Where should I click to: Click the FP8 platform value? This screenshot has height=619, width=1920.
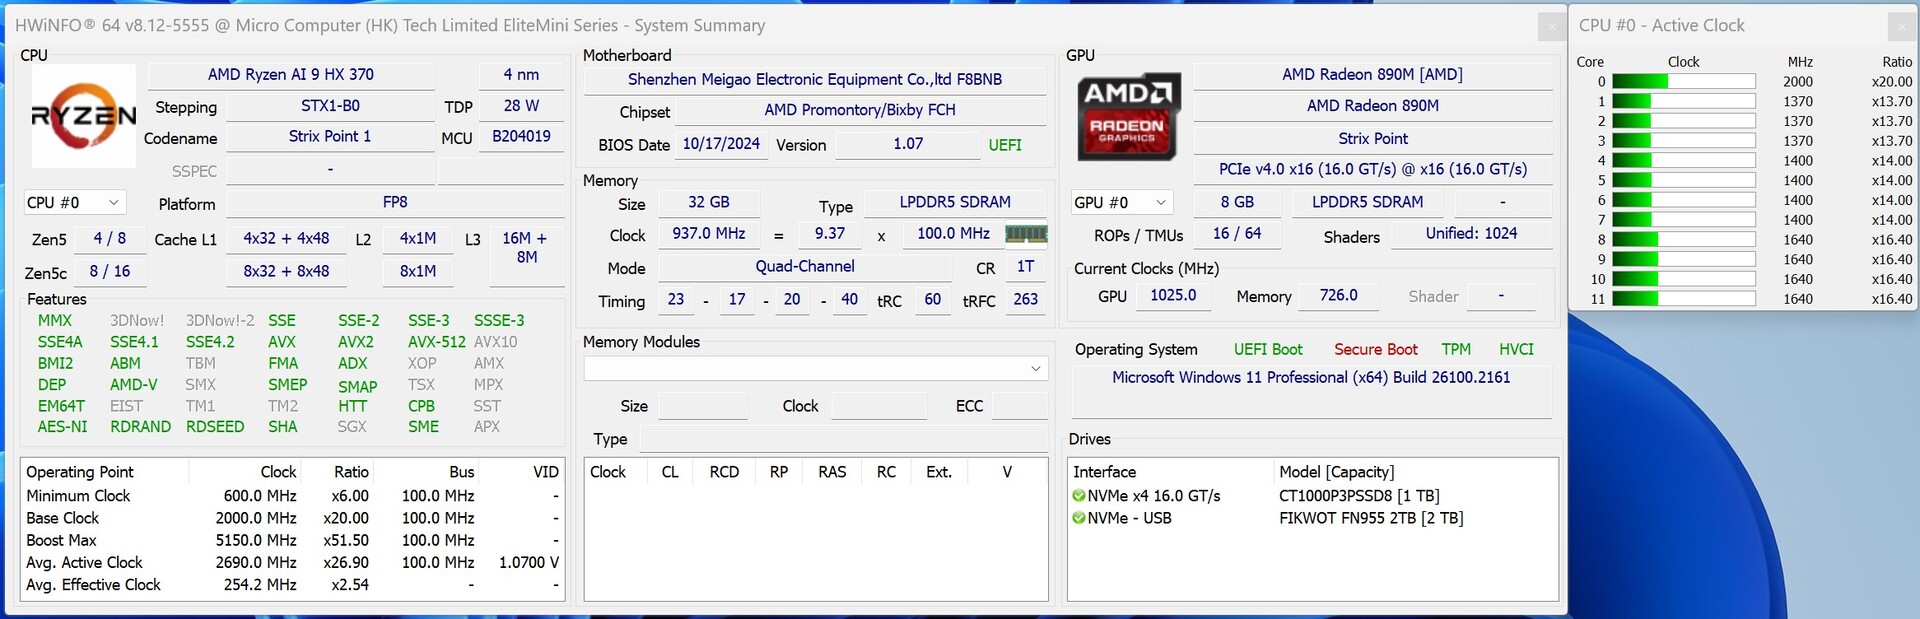click(x=395, y=203)
